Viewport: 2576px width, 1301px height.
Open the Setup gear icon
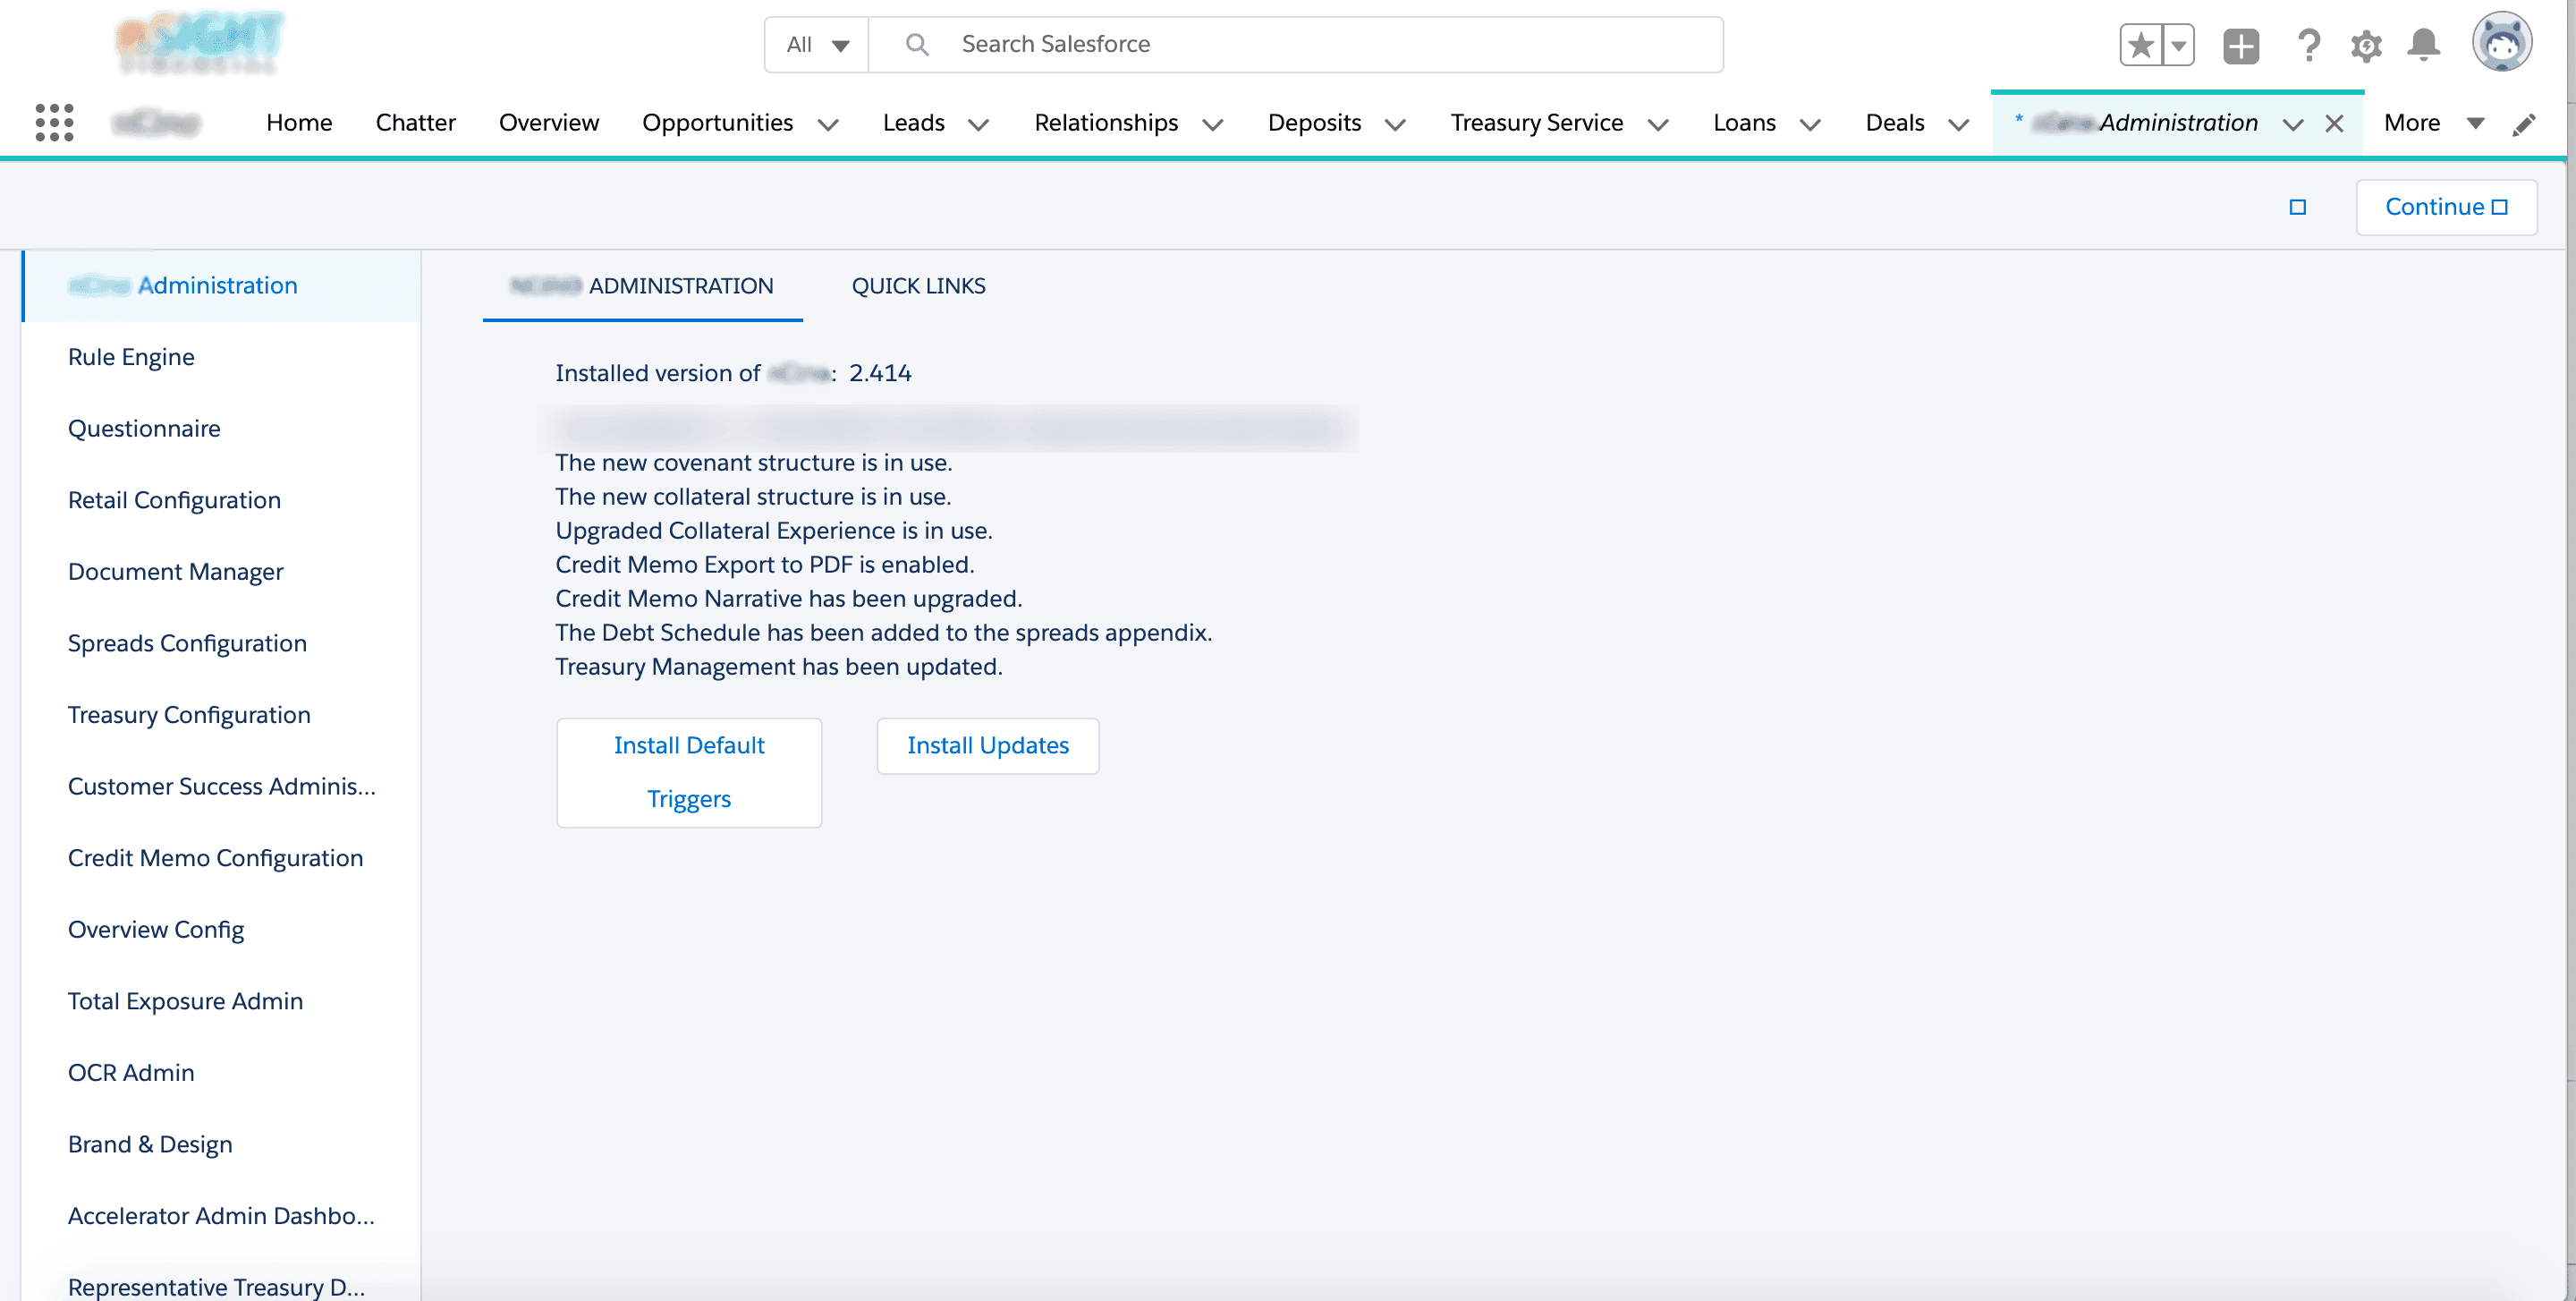click(x=2366, y=45)
